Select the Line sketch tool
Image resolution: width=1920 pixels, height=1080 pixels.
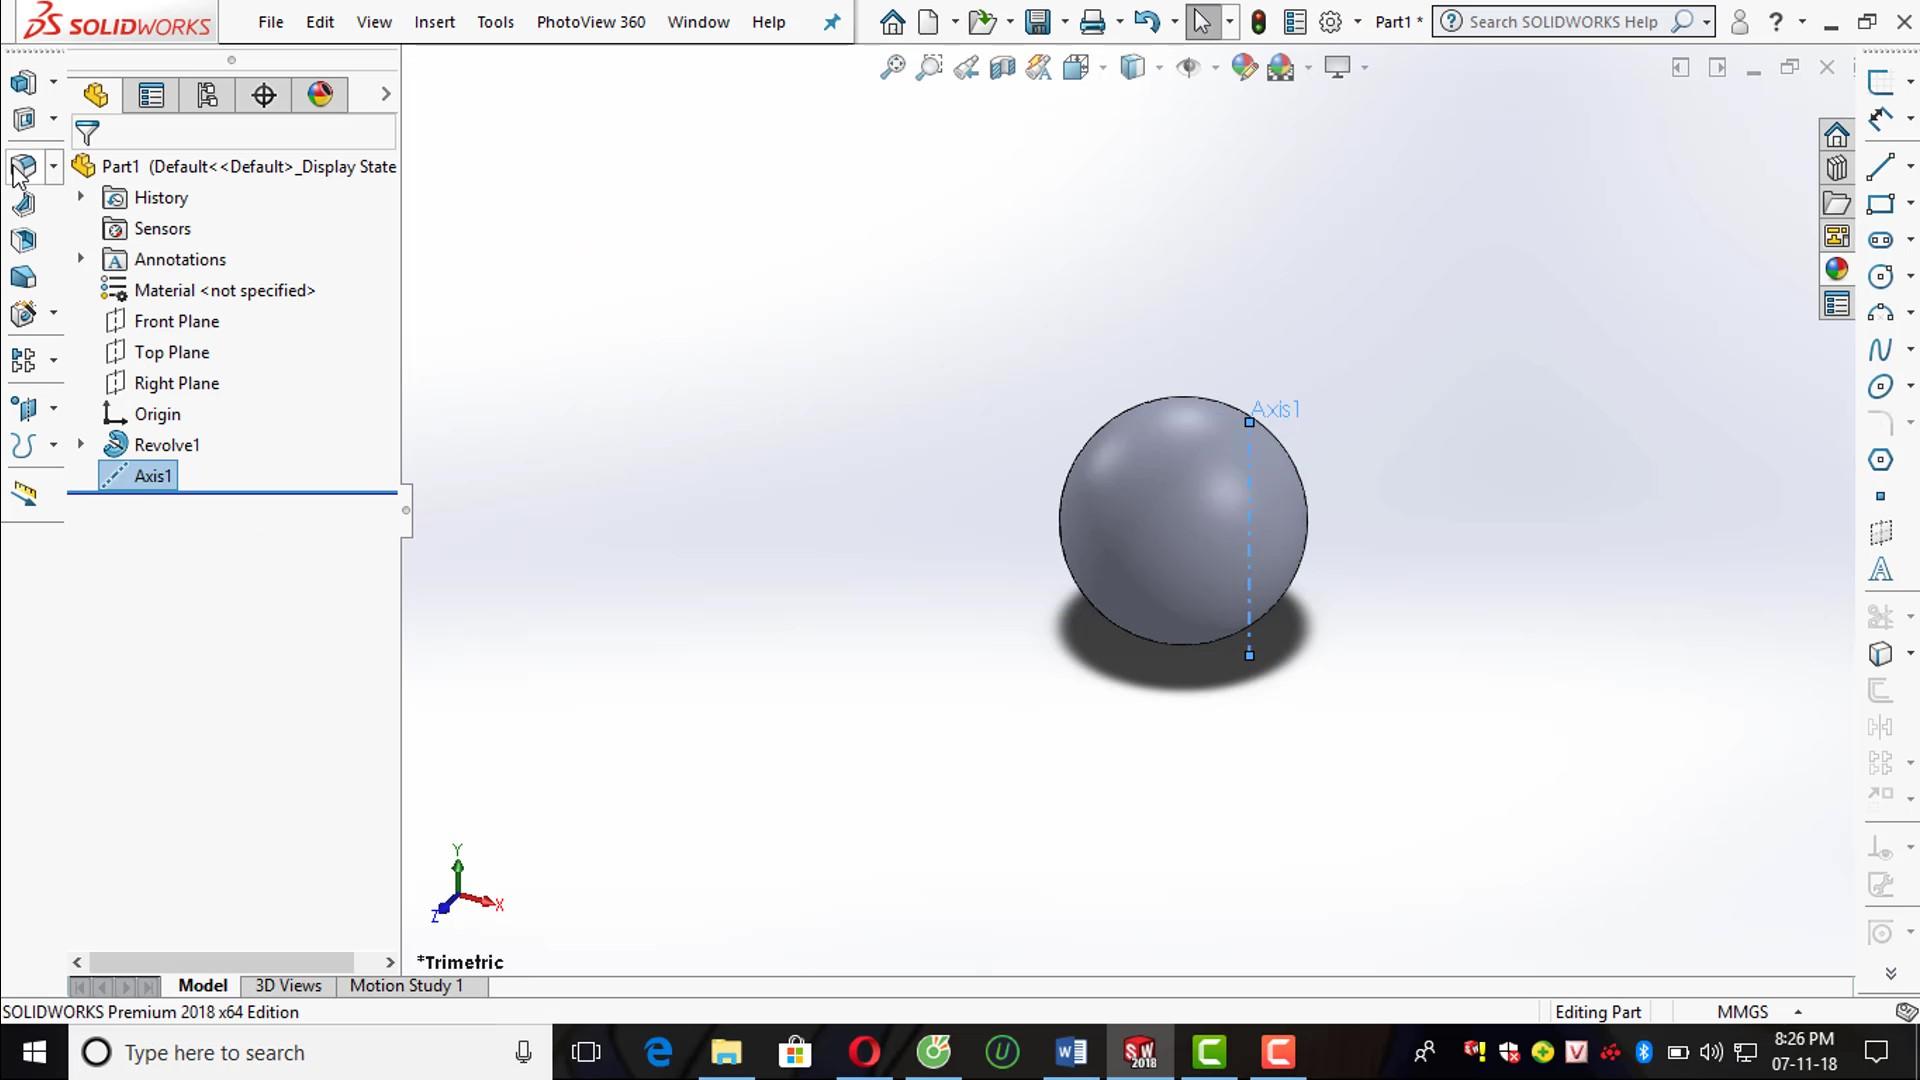(x=1880, y=166)
